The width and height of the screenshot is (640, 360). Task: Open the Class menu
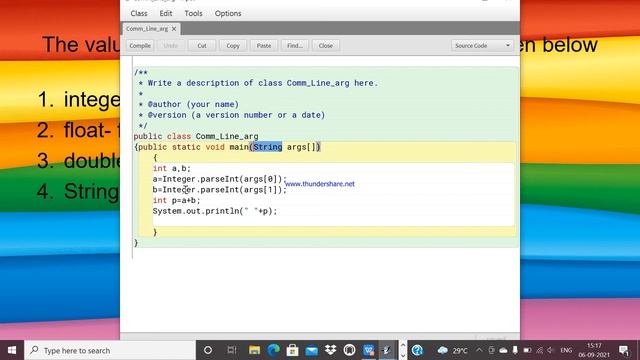139,13
